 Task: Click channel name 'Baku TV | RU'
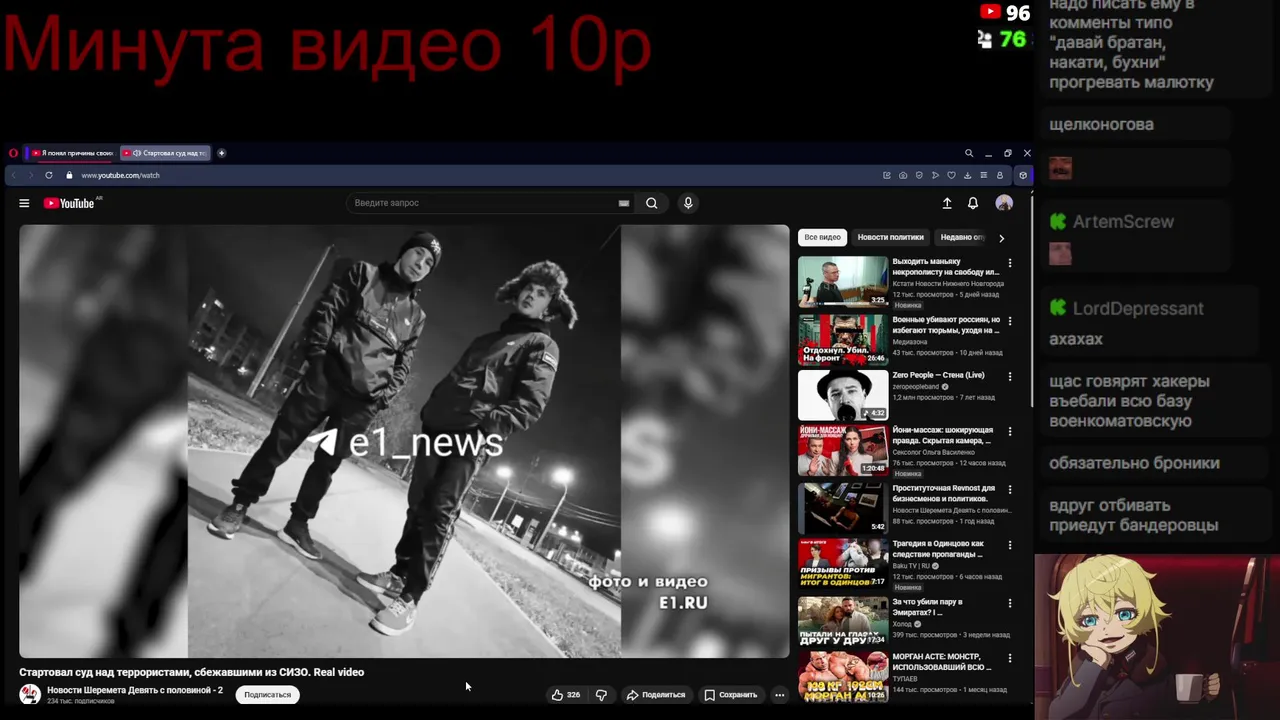912,566
